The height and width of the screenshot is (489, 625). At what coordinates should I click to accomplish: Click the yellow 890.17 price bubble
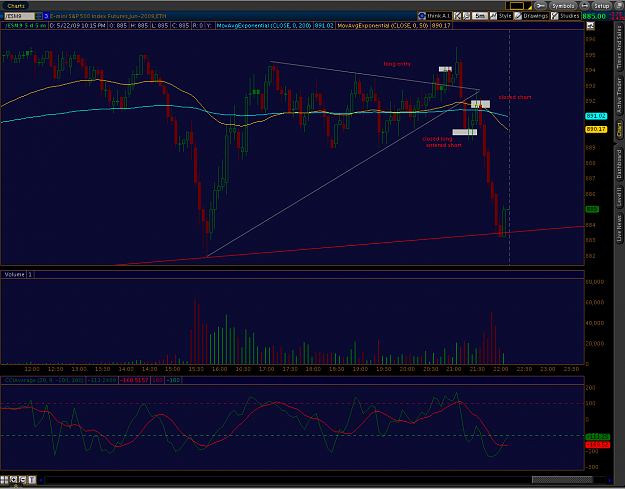[x=596, y=129]
